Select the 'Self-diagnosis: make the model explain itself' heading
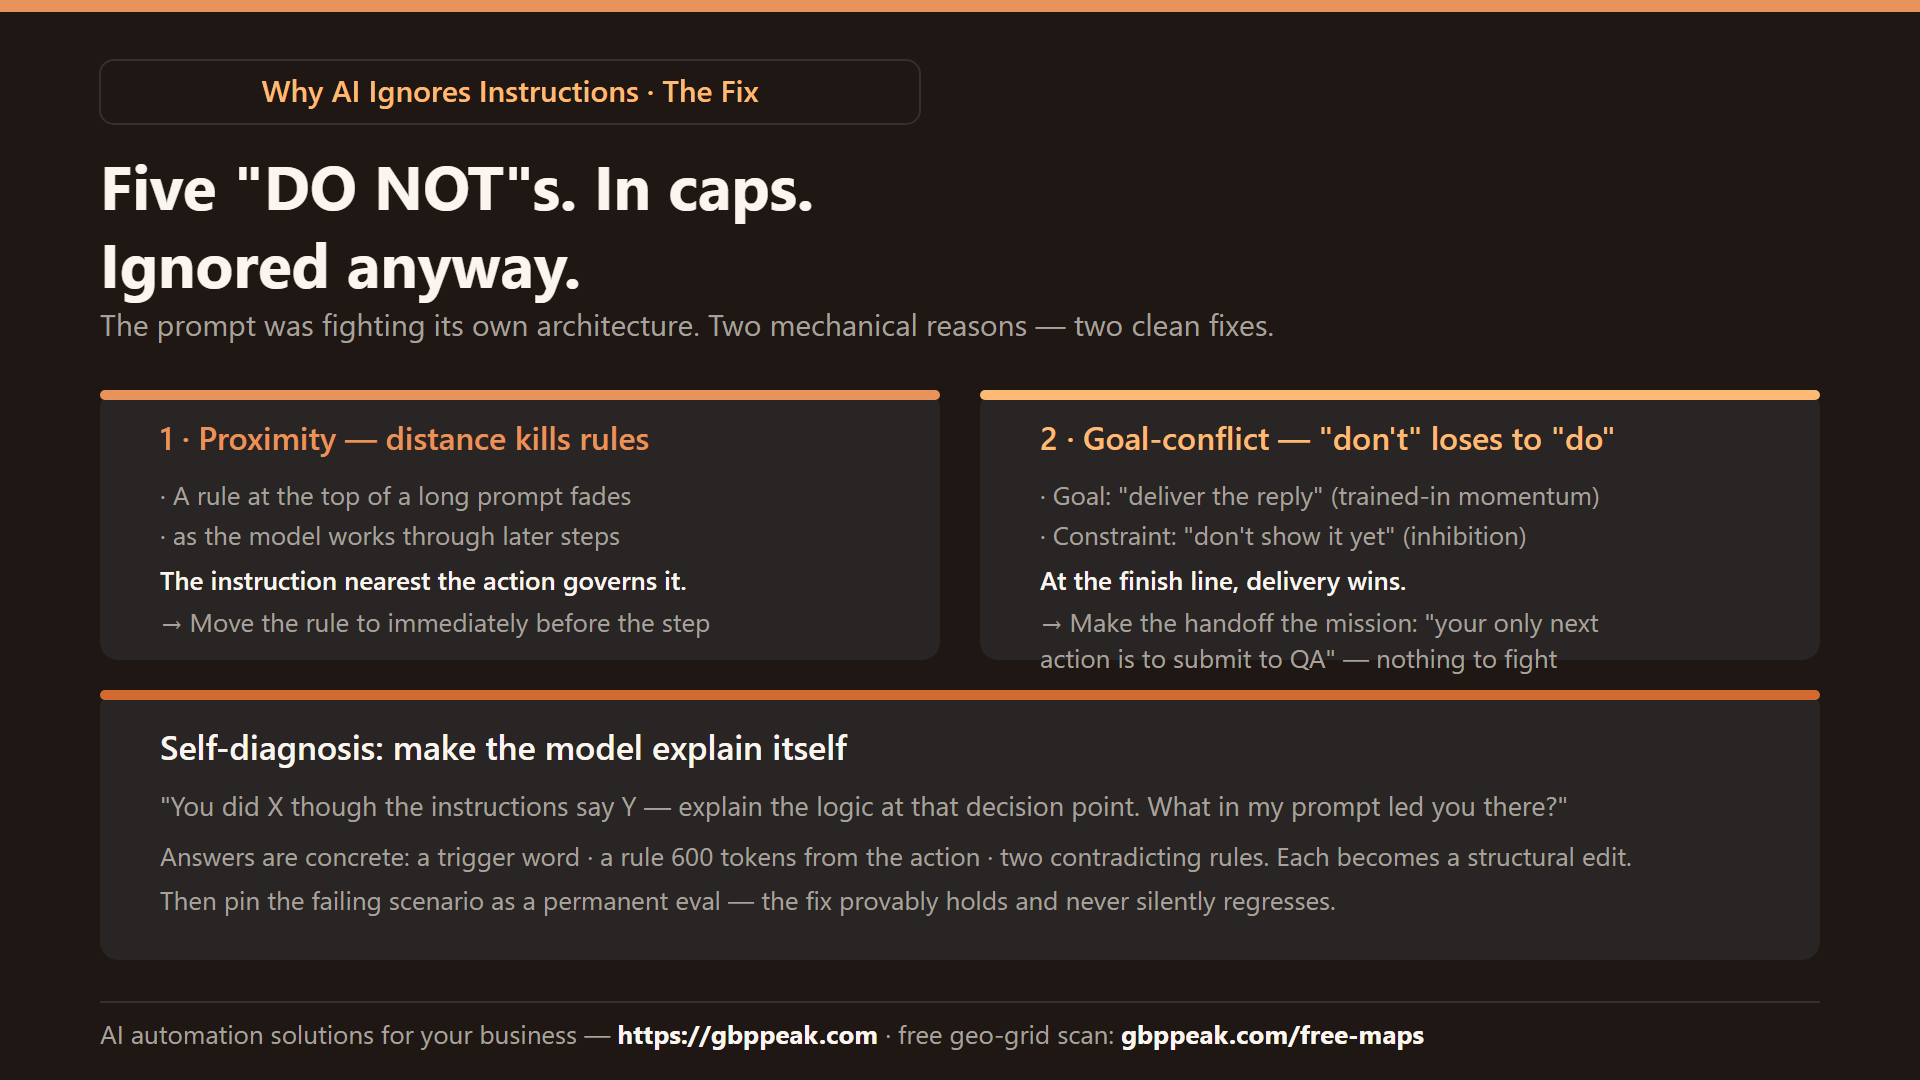Viewport: 1920px width, 1080px height. (503, 748)
